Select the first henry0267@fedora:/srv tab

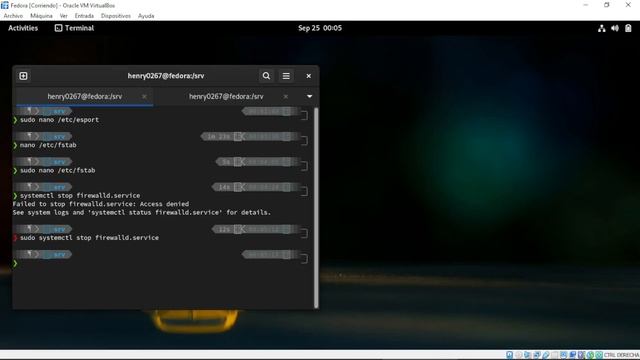(x=84, y=97)
